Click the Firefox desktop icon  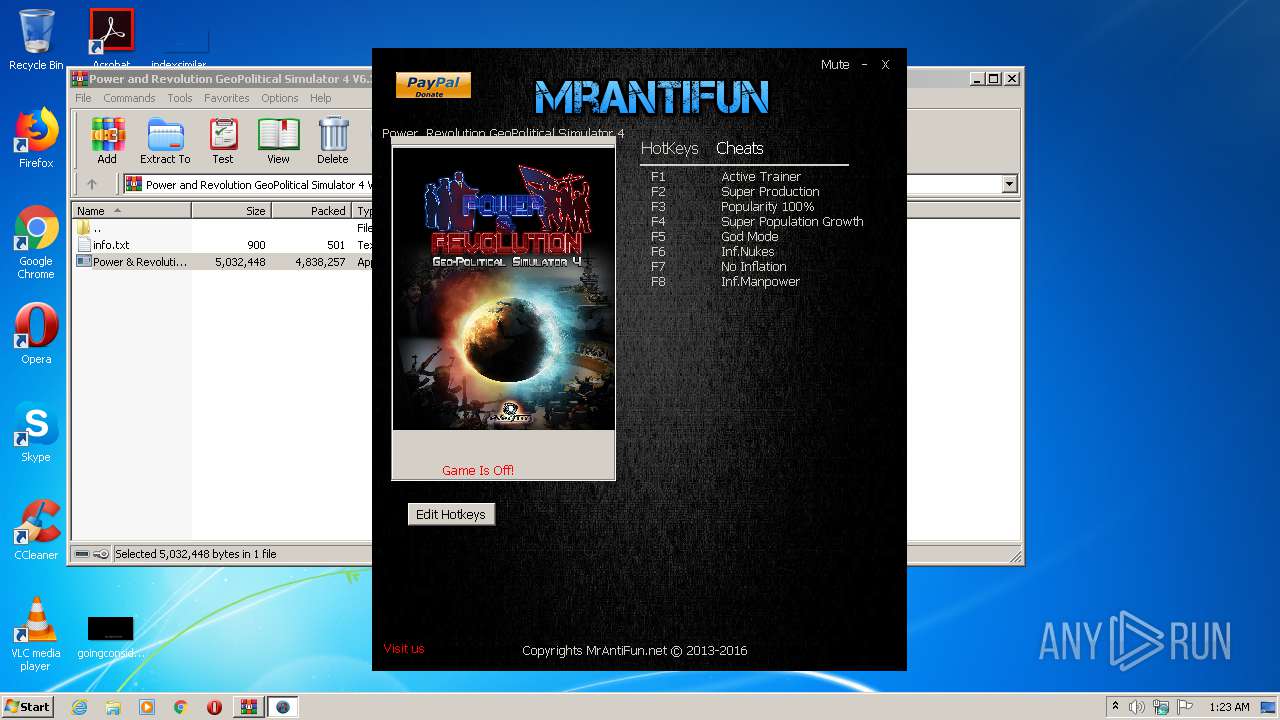click(36, 139)
